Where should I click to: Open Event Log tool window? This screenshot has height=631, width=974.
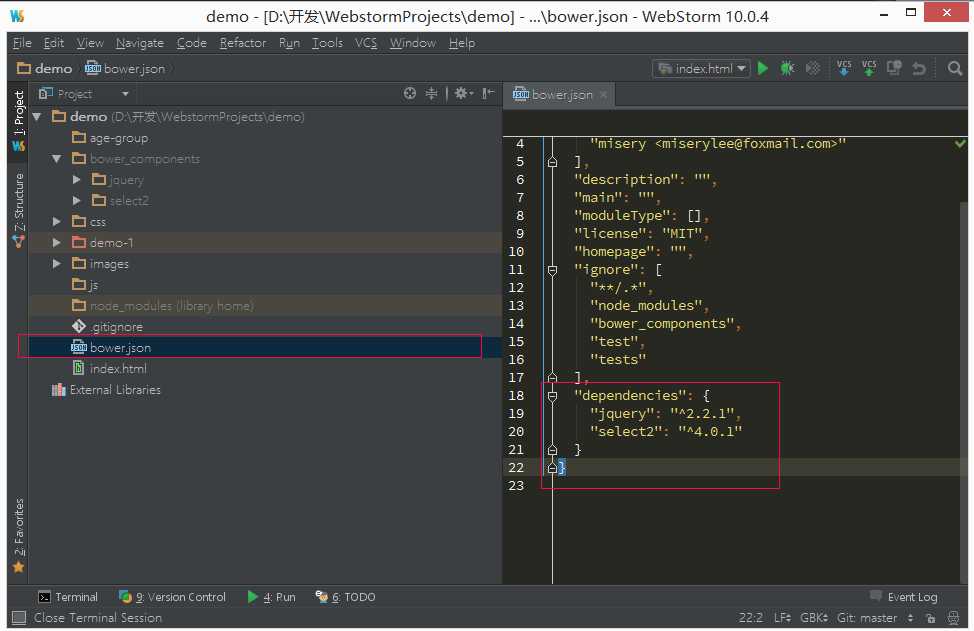[x=904, y=597]
